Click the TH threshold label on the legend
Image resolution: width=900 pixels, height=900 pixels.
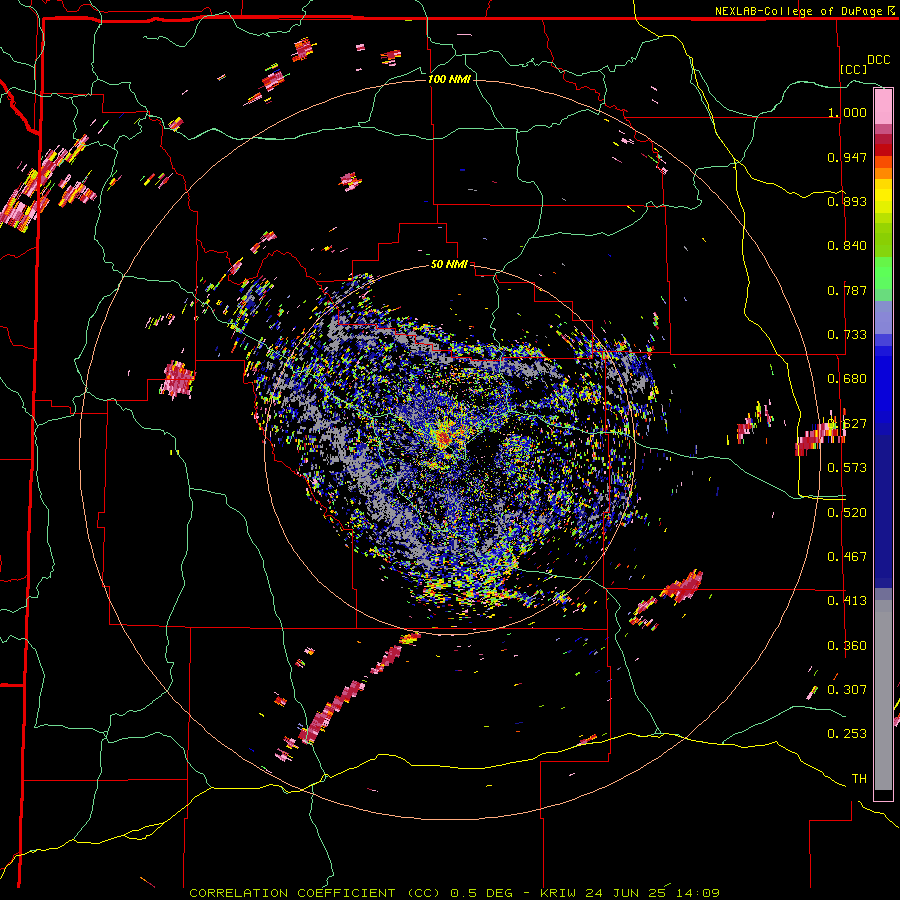(859, 779)
